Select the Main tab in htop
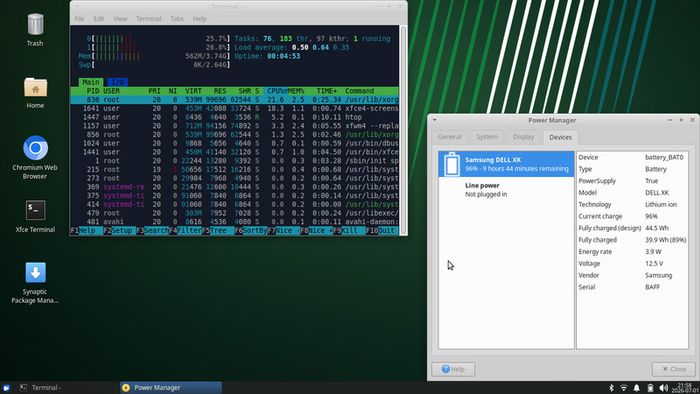 point(91,82)
